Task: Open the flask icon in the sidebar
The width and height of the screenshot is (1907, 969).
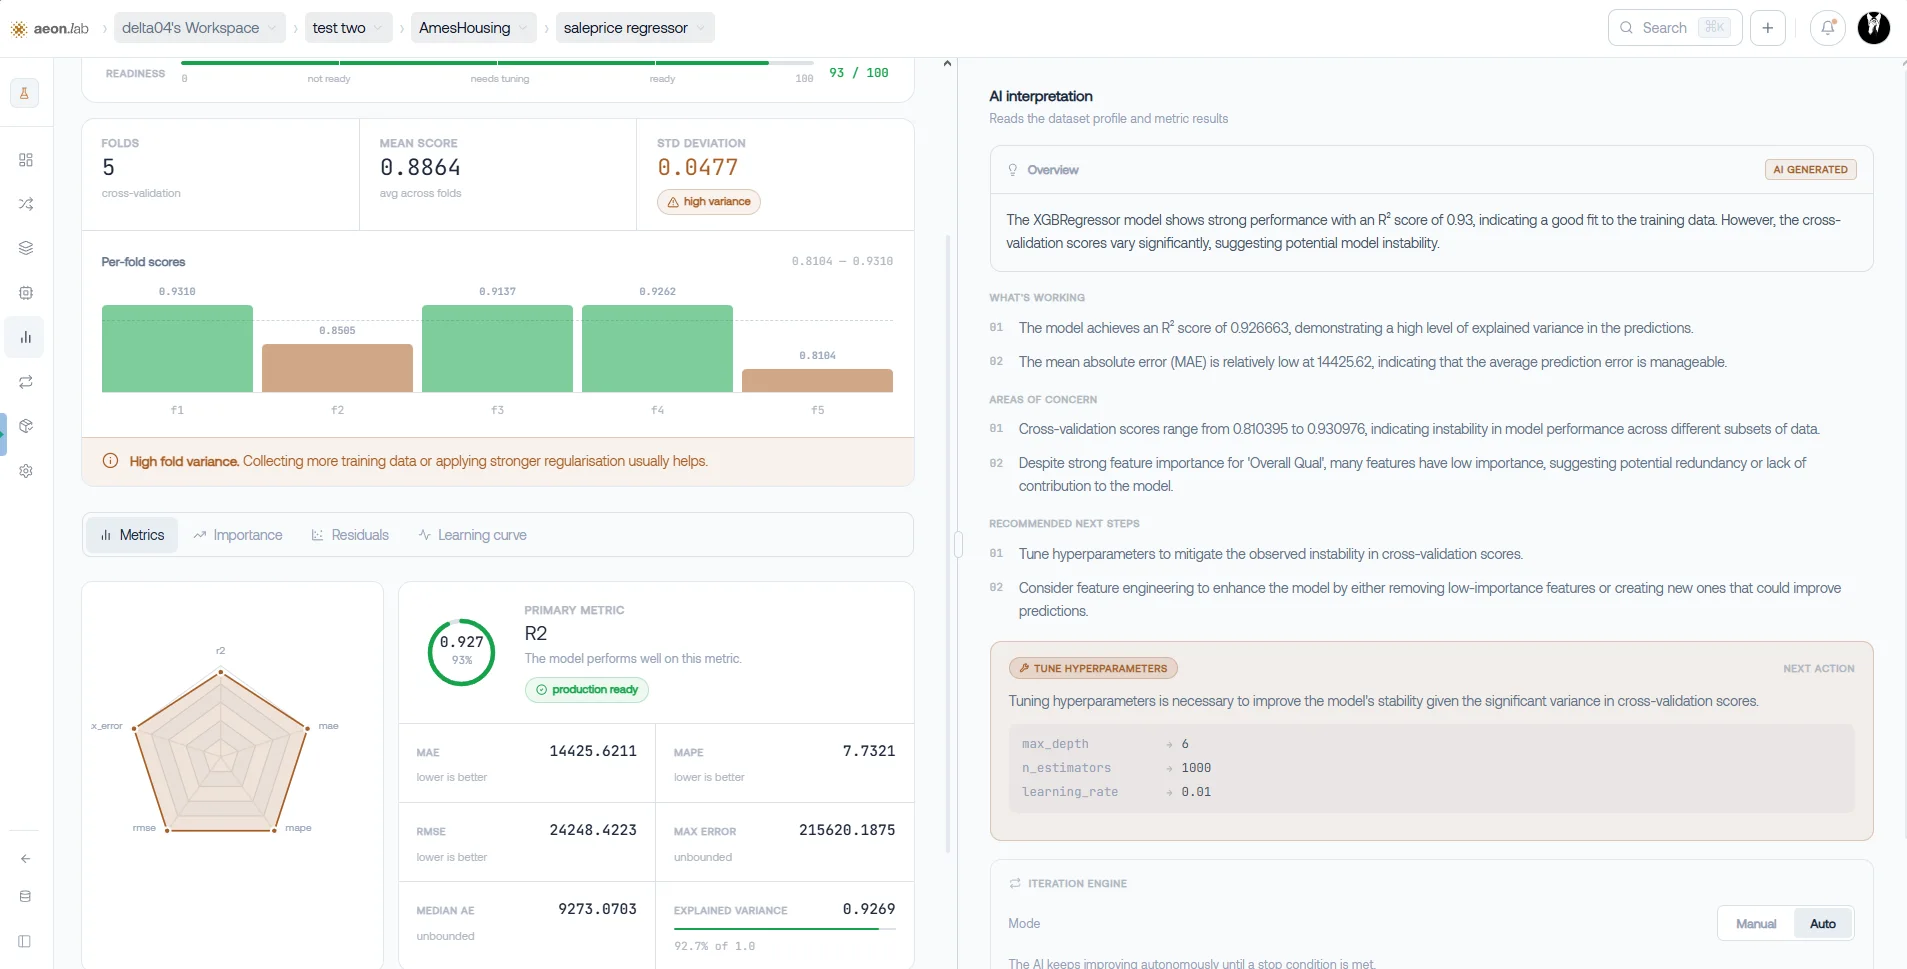Action: (x=24, y=93)
